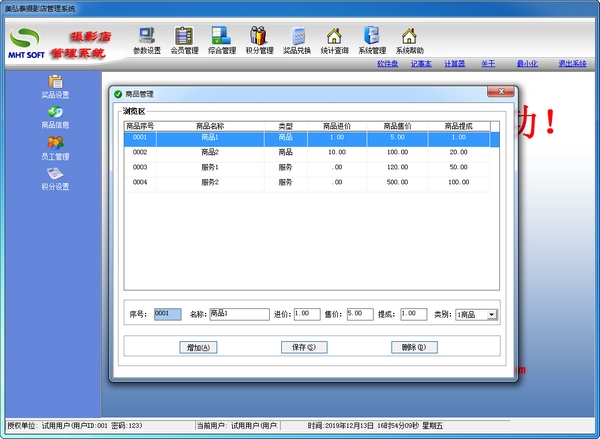
Task: Click the 奖品兑换 prize exchange icon
Action: 296,40
